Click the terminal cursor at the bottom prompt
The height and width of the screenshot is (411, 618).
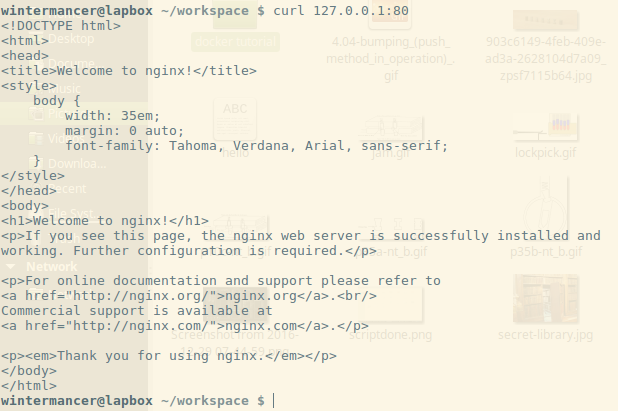tap(274, 401)
